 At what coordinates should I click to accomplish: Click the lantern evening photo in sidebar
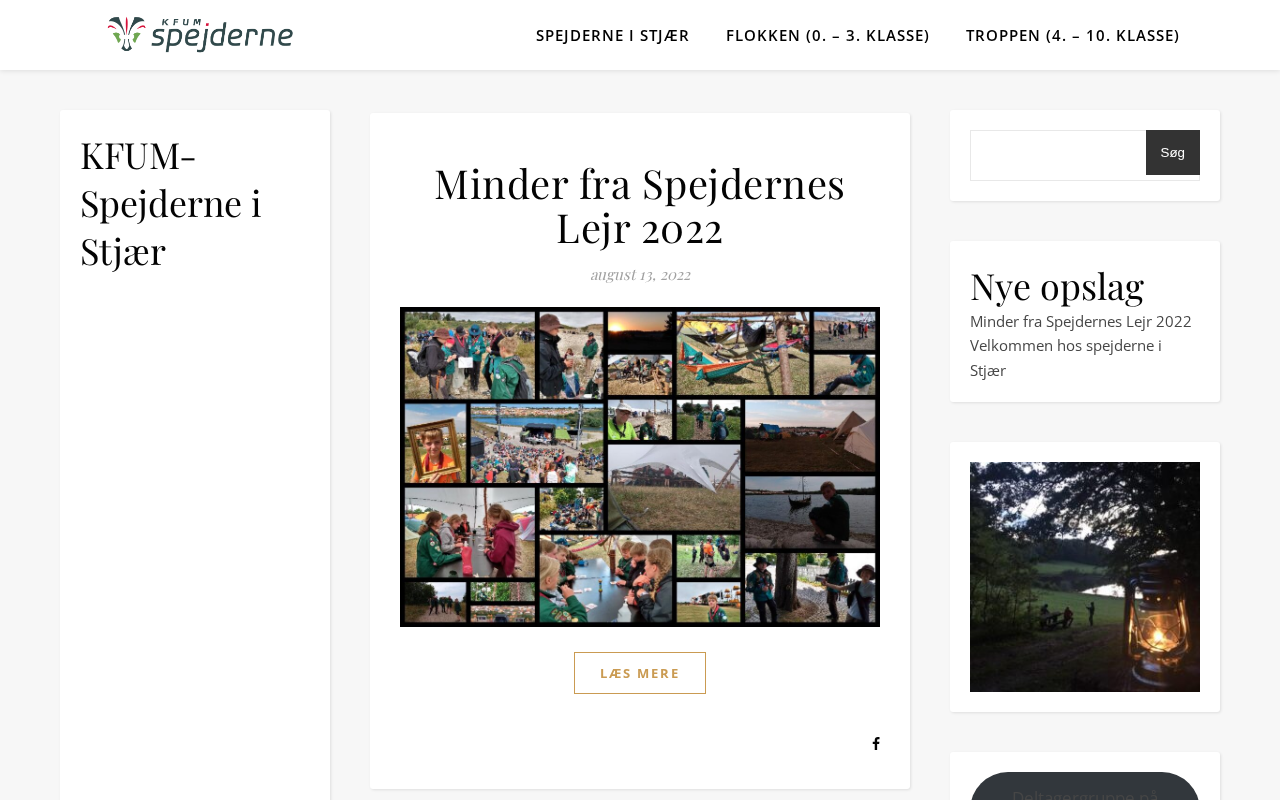point(1085,577)
